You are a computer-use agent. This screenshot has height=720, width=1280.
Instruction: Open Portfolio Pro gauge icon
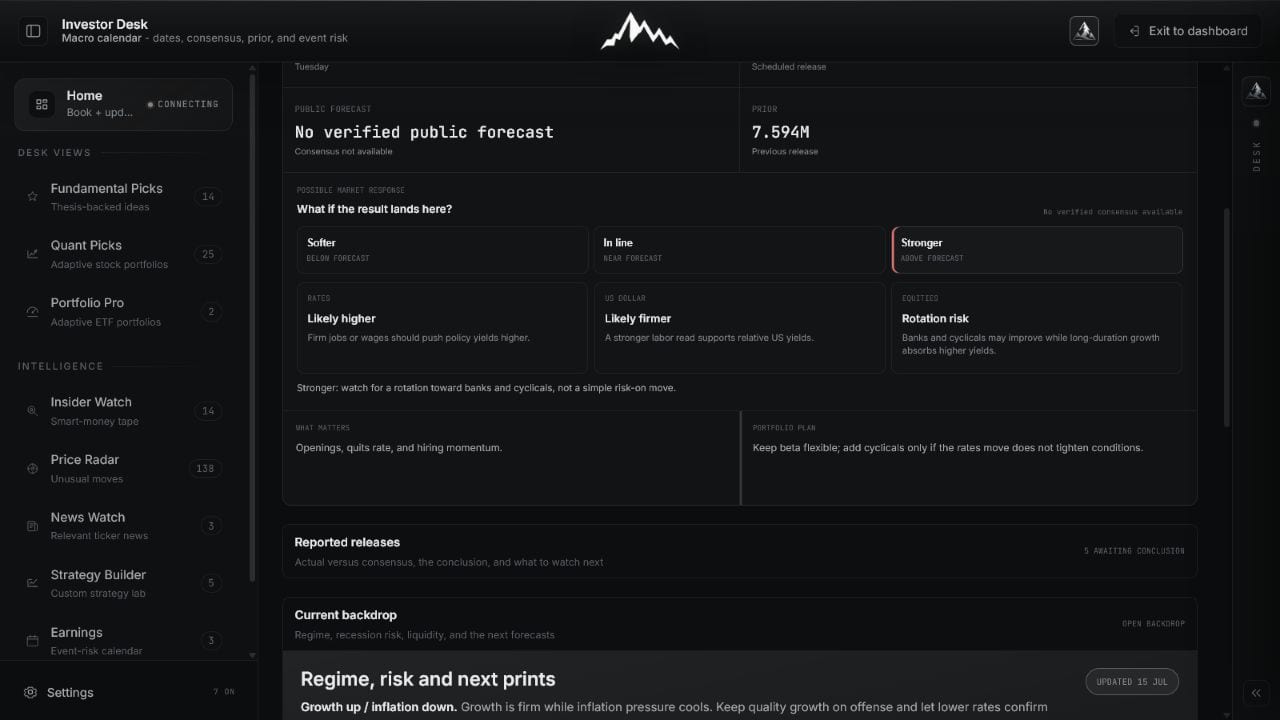point(32,312)
